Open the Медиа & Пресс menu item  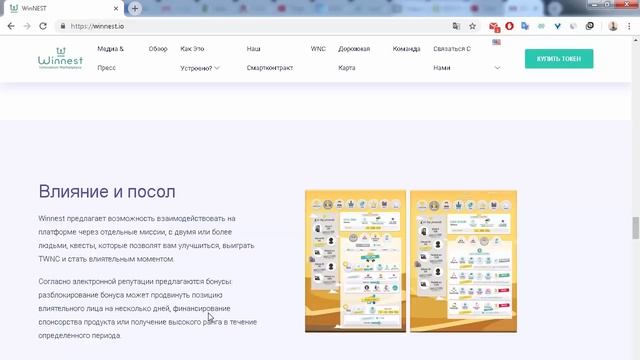[110, 58]
